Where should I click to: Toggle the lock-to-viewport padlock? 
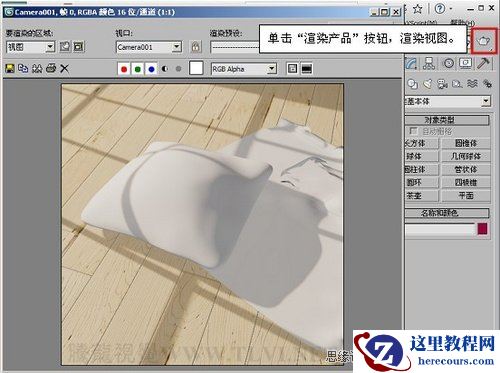coord(196,47)
